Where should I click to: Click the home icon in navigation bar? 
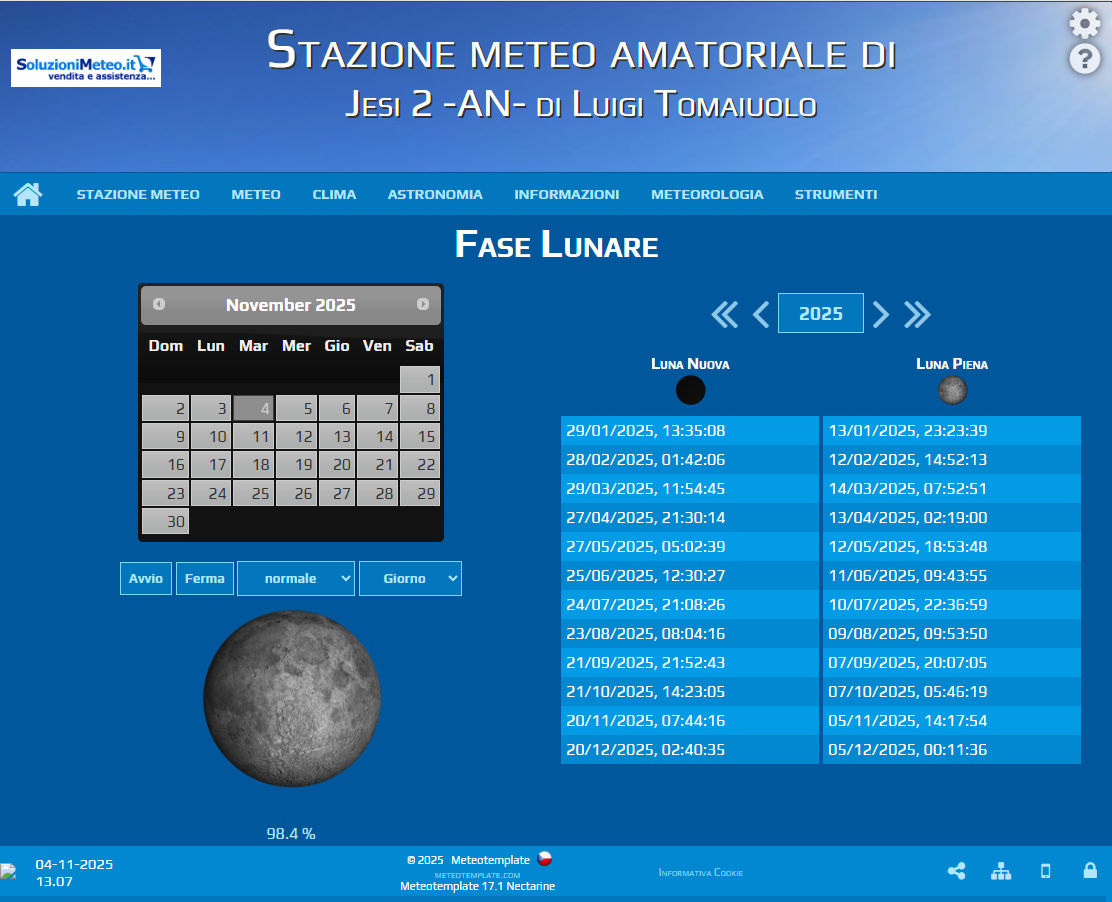pyautogui.click(x=28, y=194)
